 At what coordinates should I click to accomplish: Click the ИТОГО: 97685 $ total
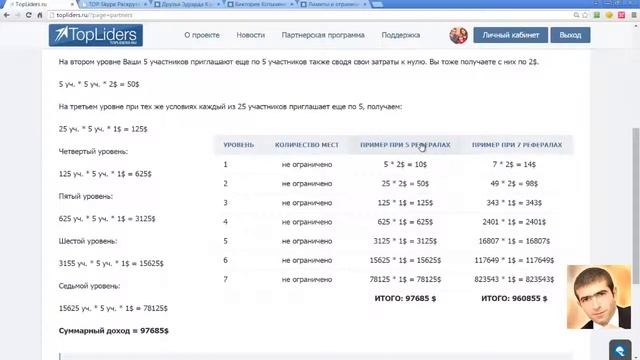[x=405, y=299]
